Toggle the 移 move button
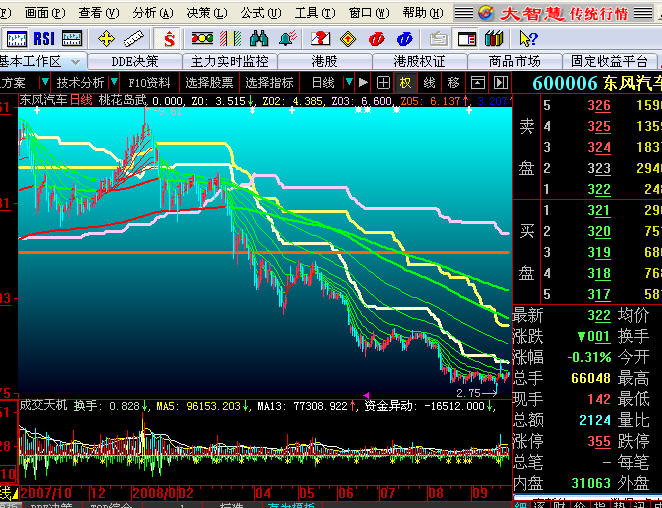 point(453,82)
